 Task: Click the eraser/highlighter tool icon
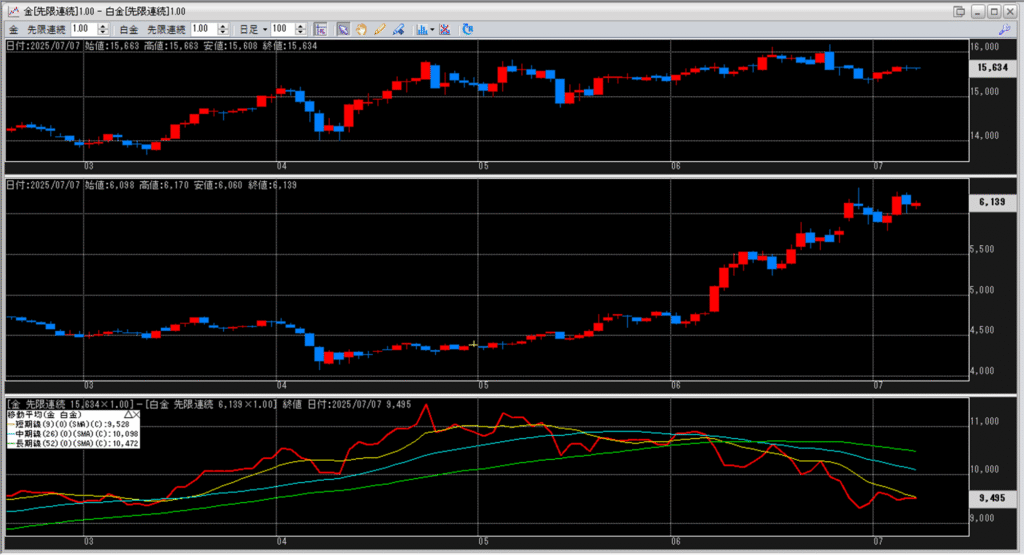click(x=397, y=30)
